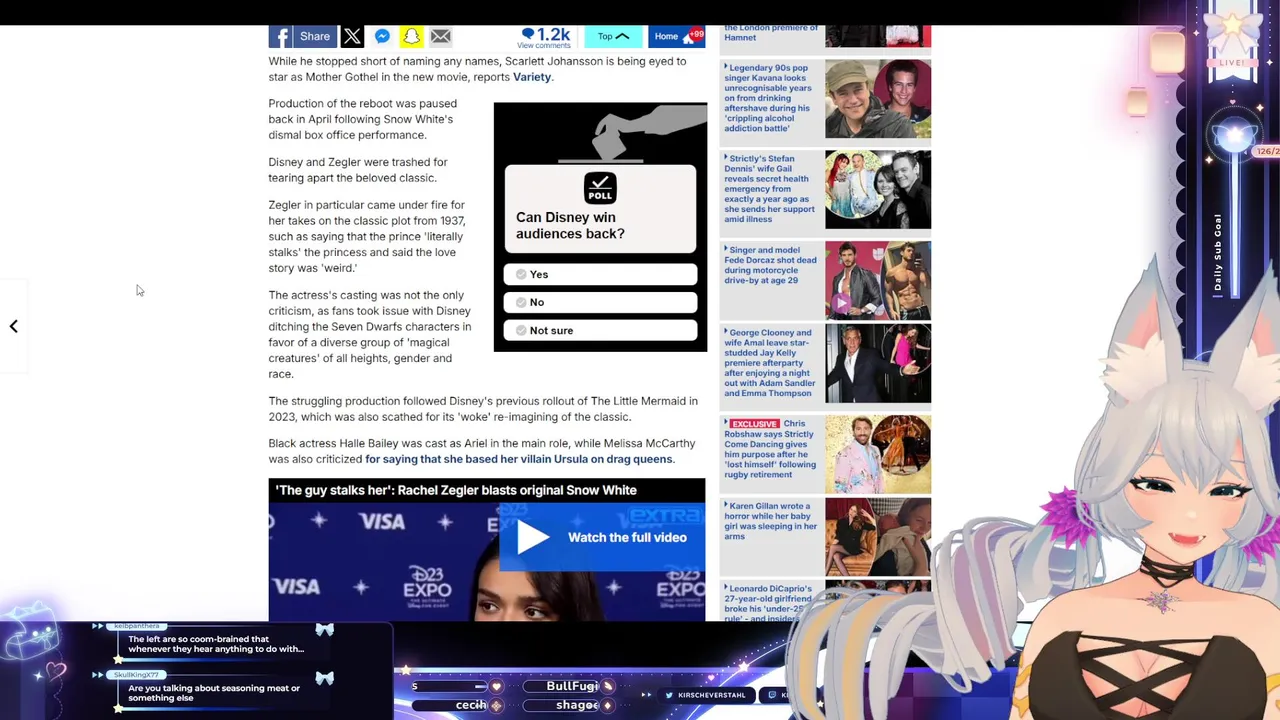Jump to Top of the page
This screenshot has width=1280, height=720.
pos(612,37)
